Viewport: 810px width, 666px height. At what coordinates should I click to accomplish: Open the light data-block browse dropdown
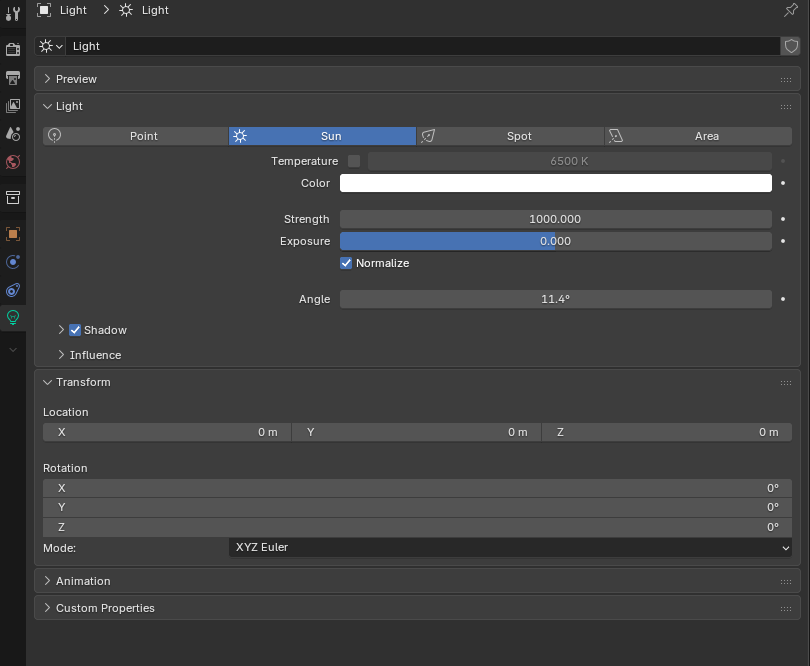point(51,46)
